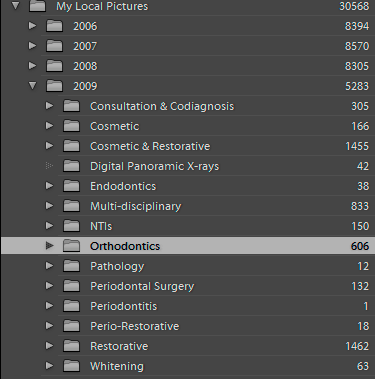Click photo count 1462 for Restorative
375x379 pixels.
(357, 346)
